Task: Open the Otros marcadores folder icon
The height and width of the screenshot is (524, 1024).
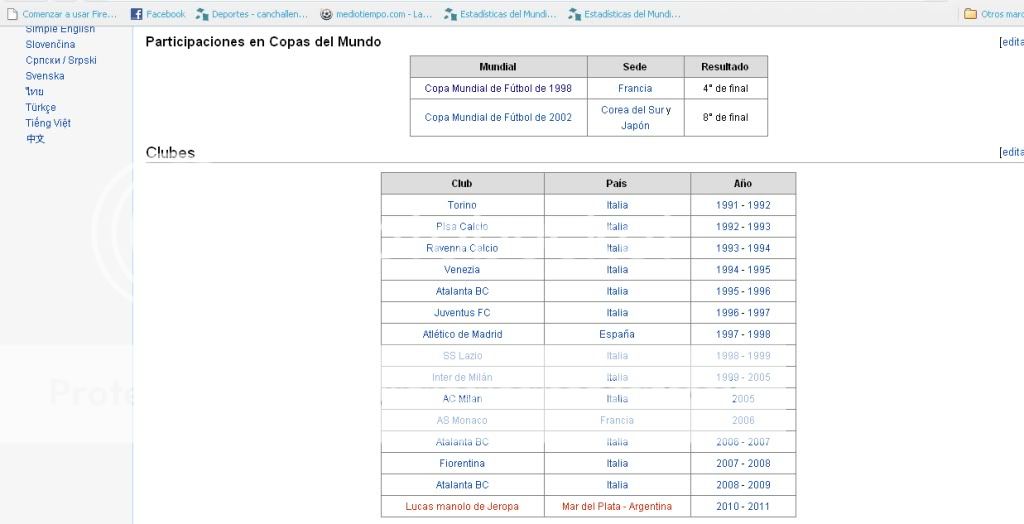Action: (970, 14)
